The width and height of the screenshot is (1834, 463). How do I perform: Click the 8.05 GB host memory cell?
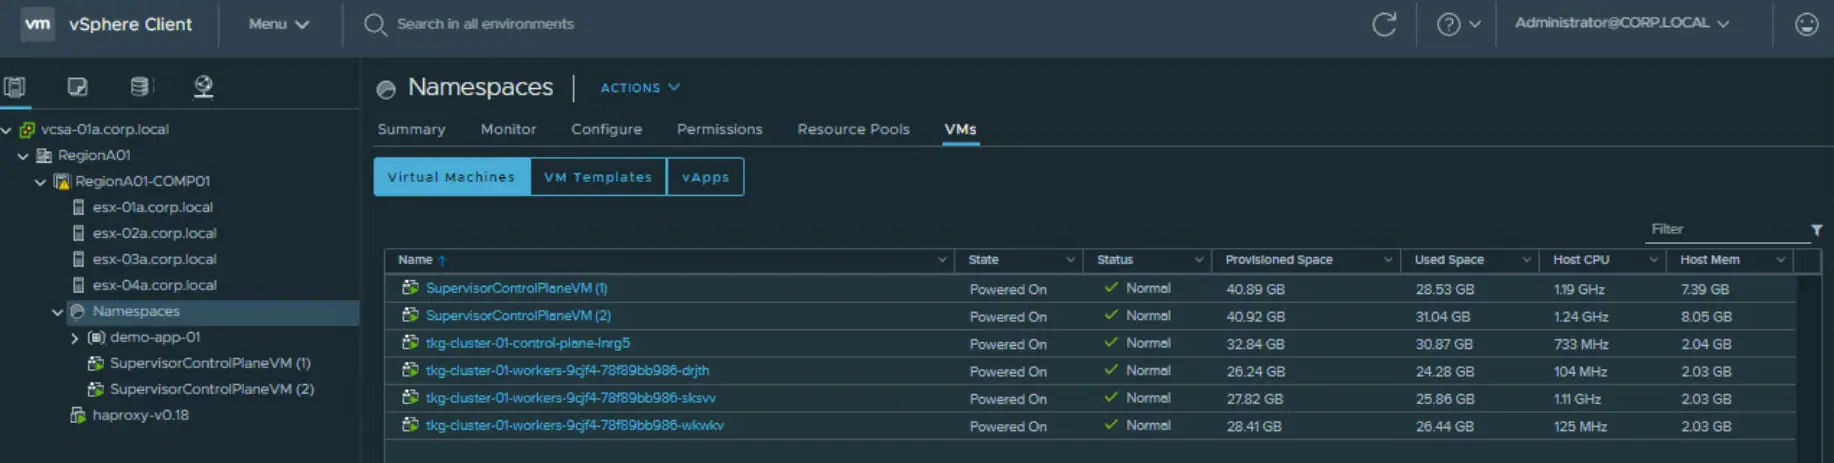click(1706, 317)
